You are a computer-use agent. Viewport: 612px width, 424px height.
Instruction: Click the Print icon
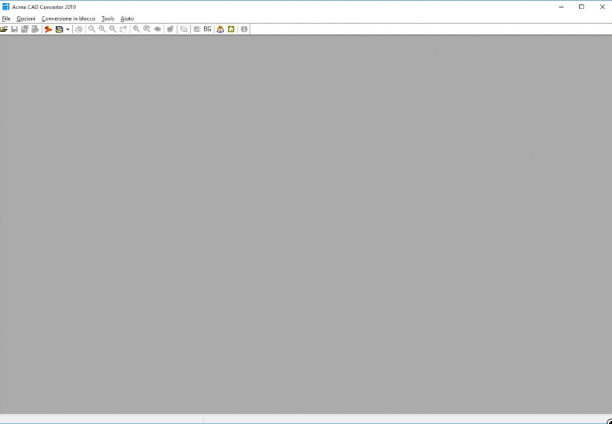(79, 29)
